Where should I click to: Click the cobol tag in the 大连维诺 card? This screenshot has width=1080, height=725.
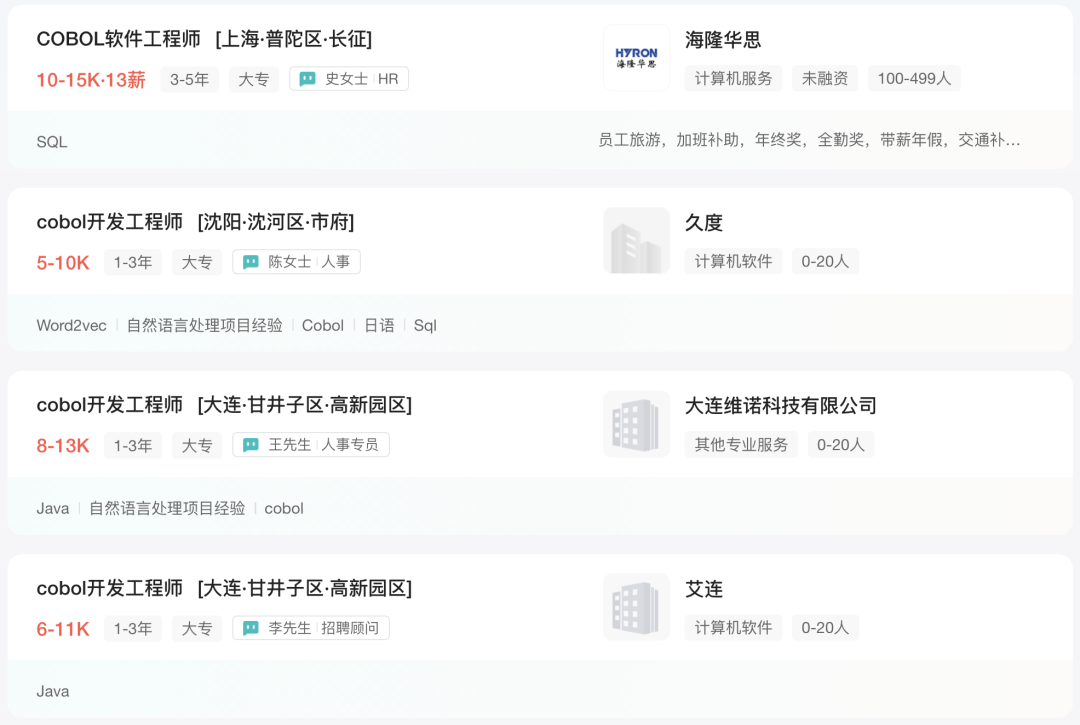click(x=284, y=509)
